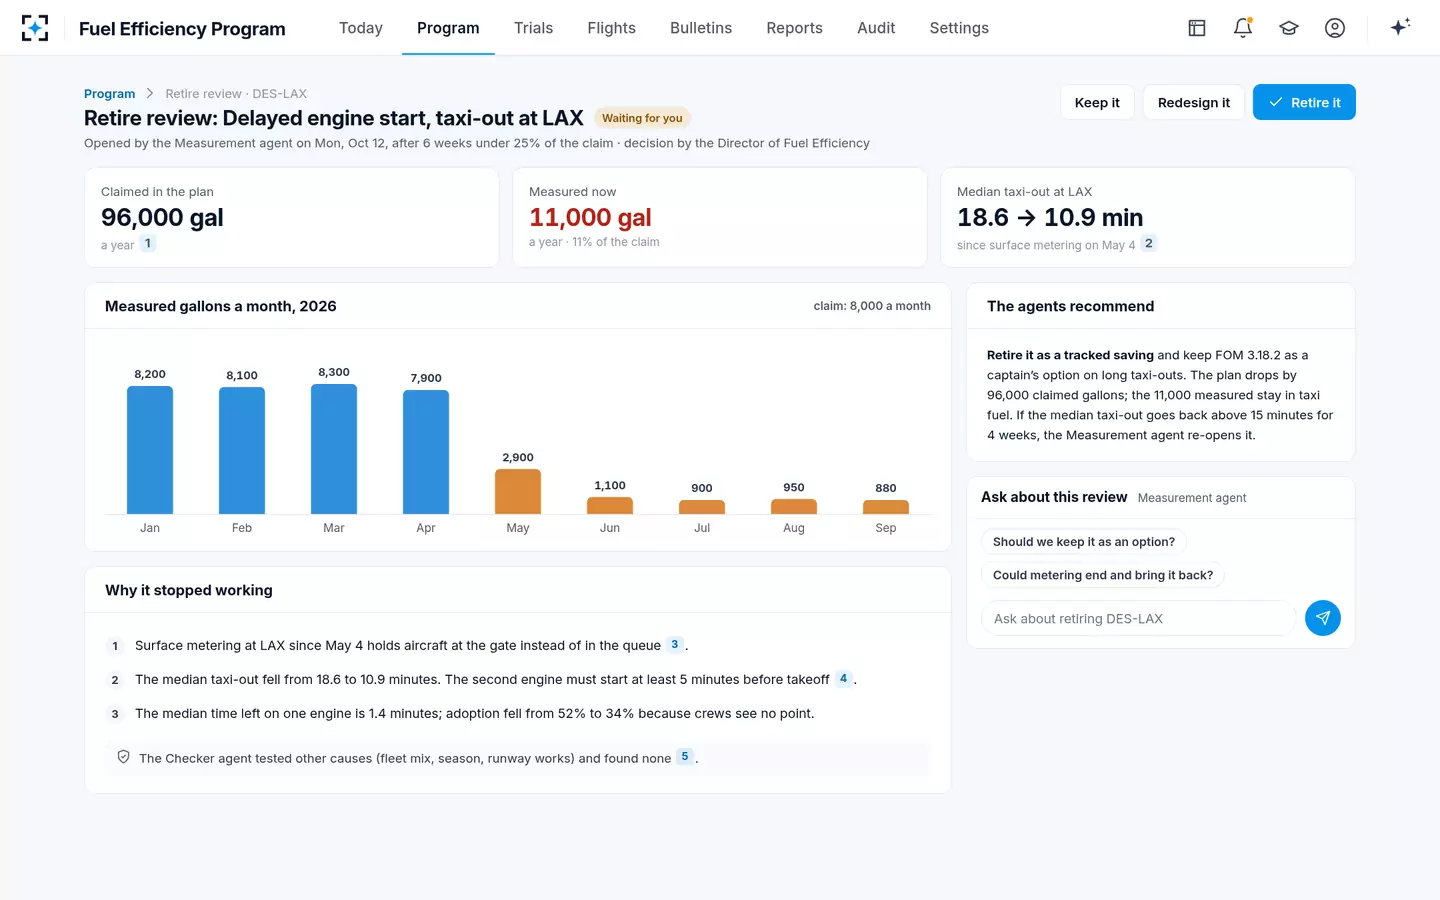
Task: Open the notifications bell
Action: (1243, 28)
